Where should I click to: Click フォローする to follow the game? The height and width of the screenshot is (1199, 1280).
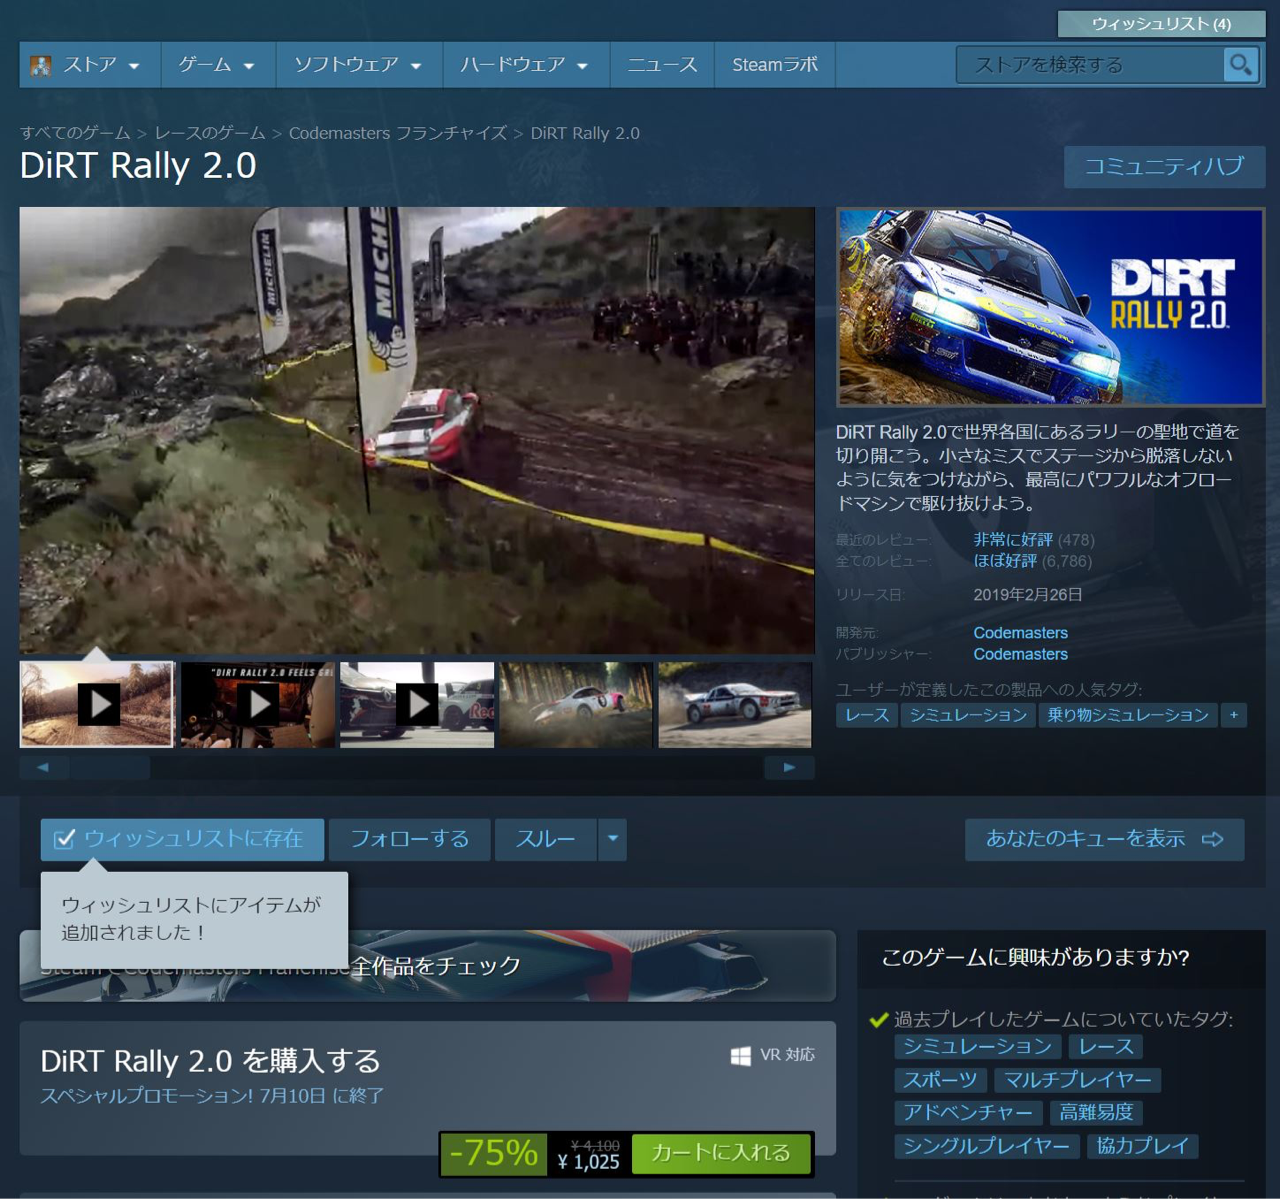(x=409, y=839)
